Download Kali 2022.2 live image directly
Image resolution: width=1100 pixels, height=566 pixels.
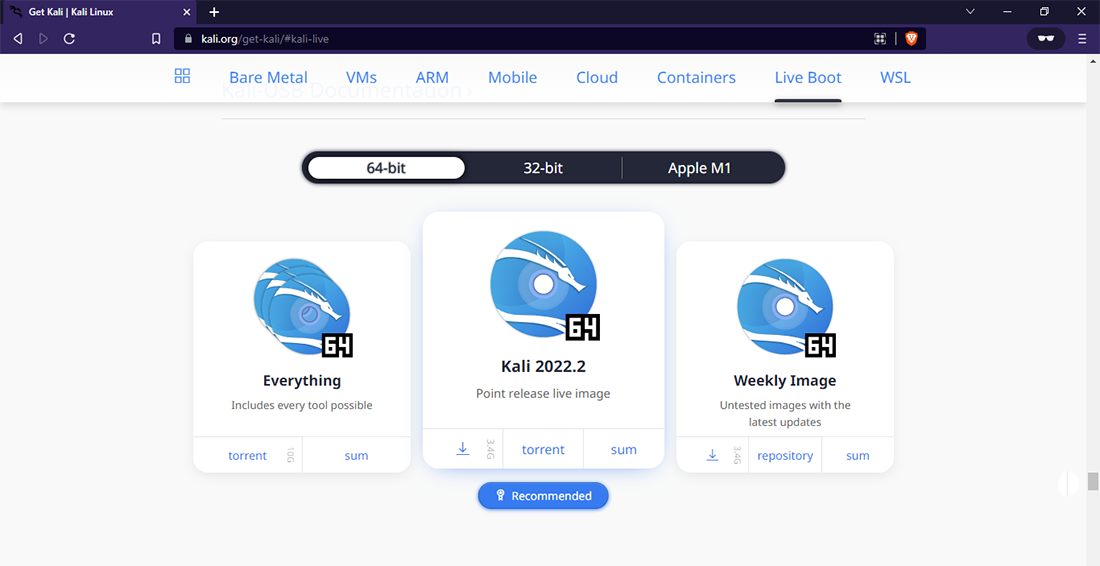pos(463,449)
